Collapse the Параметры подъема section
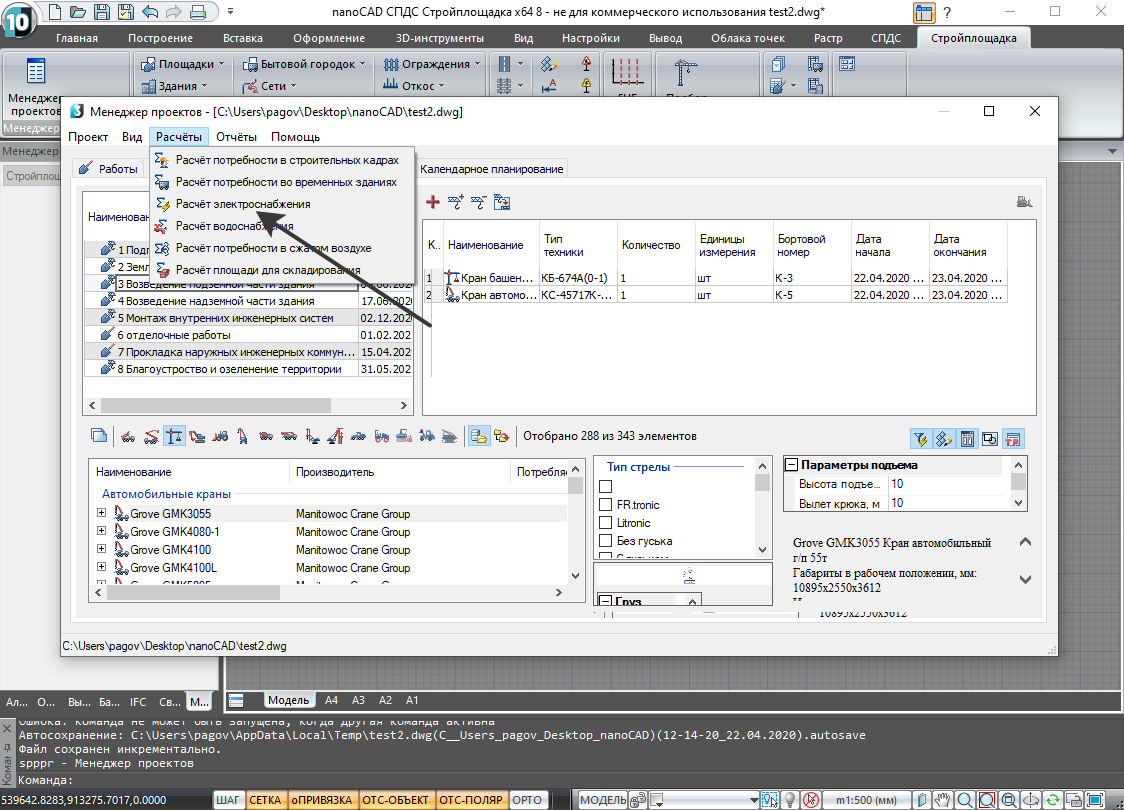 pyautogui.click(x=791, y=464)
